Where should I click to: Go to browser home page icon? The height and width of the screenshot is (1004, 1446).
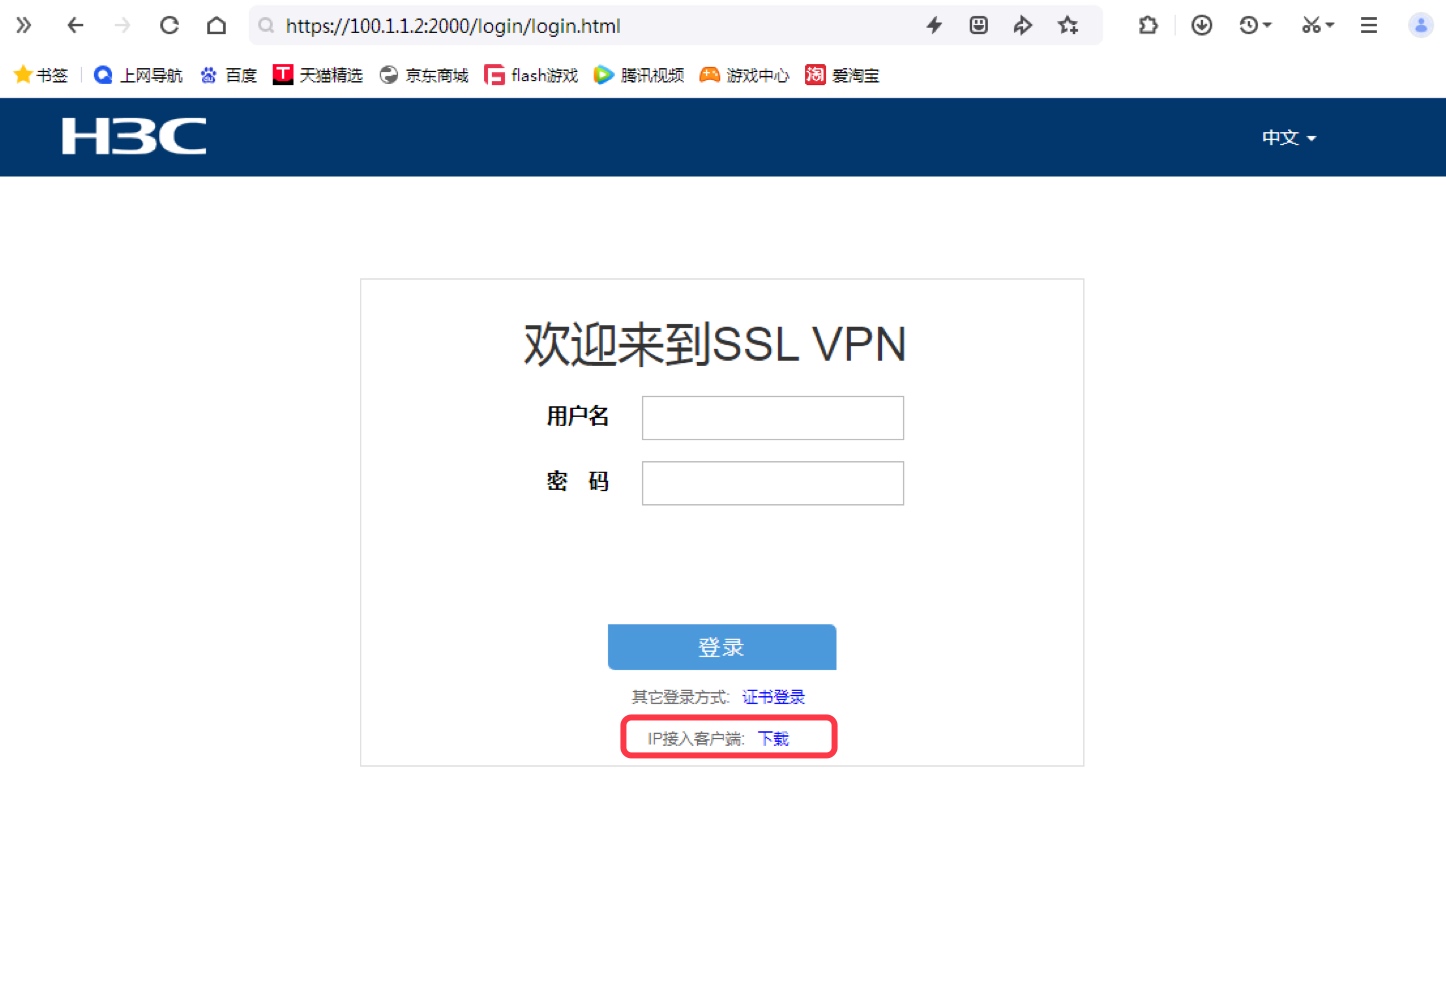(x=216, y=26)
